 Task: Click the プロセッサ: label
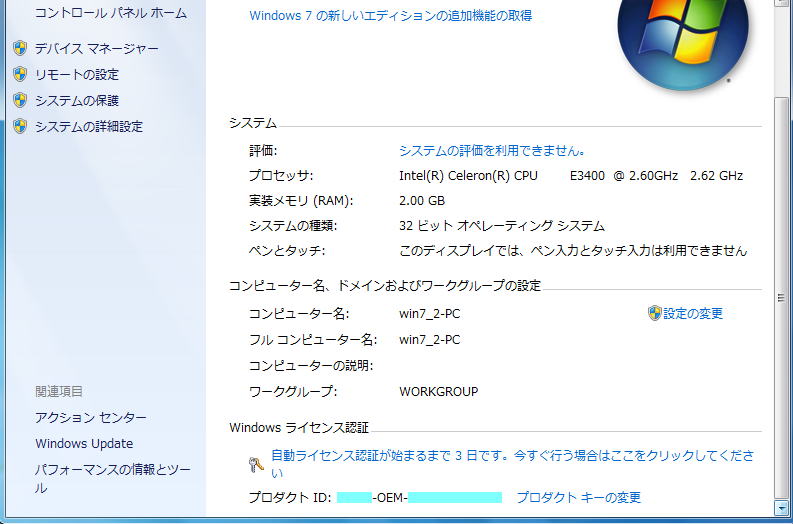(x=281, y=176)
